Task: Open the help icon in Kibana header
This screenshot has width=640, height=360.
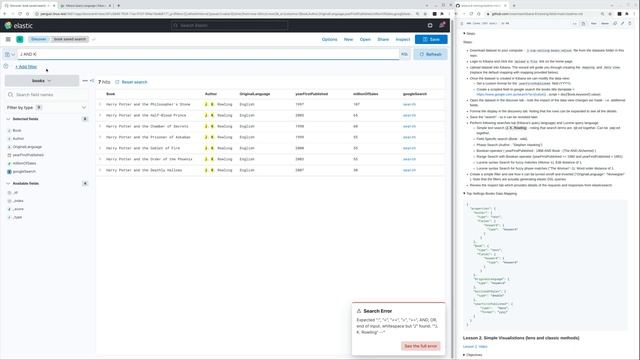Action: [430, 25]
